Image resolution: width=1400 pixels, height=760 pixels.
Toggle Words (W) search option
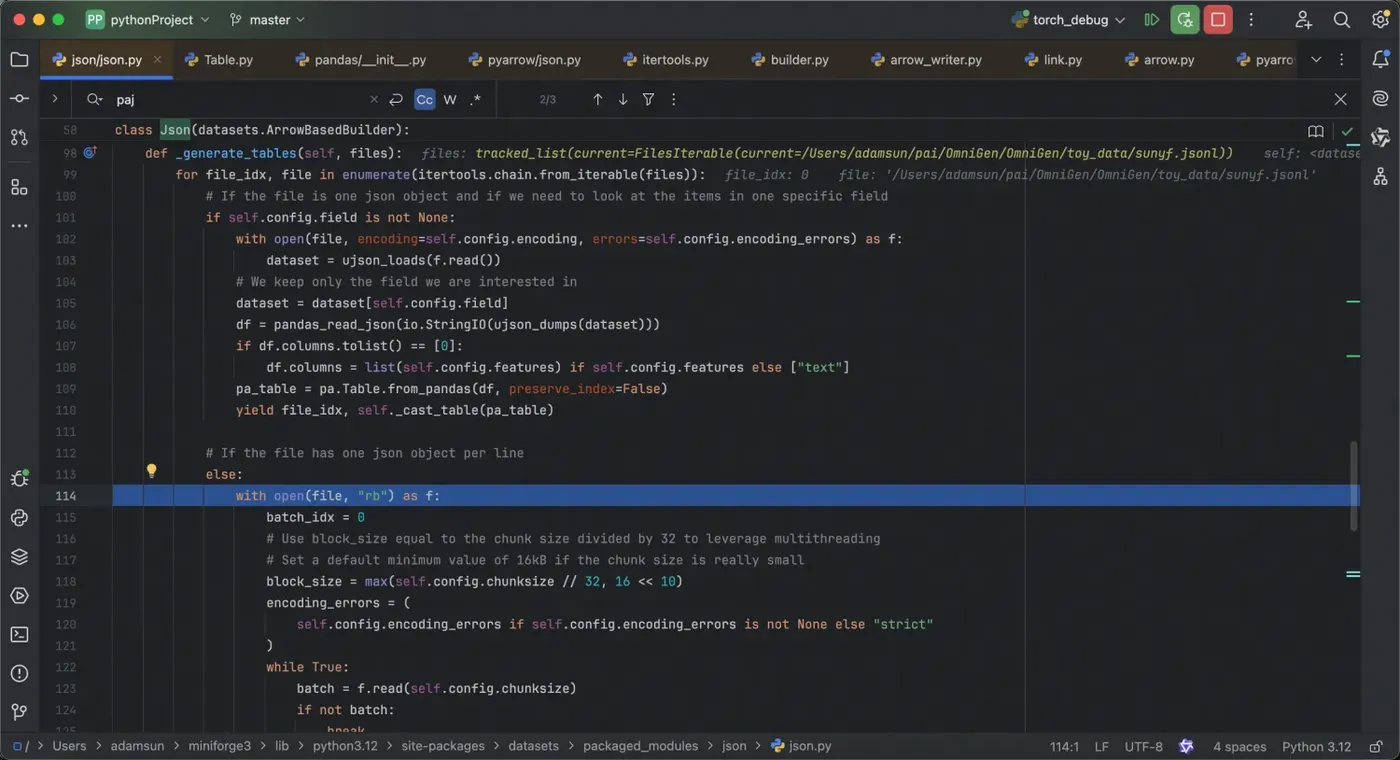coord(450,99)
